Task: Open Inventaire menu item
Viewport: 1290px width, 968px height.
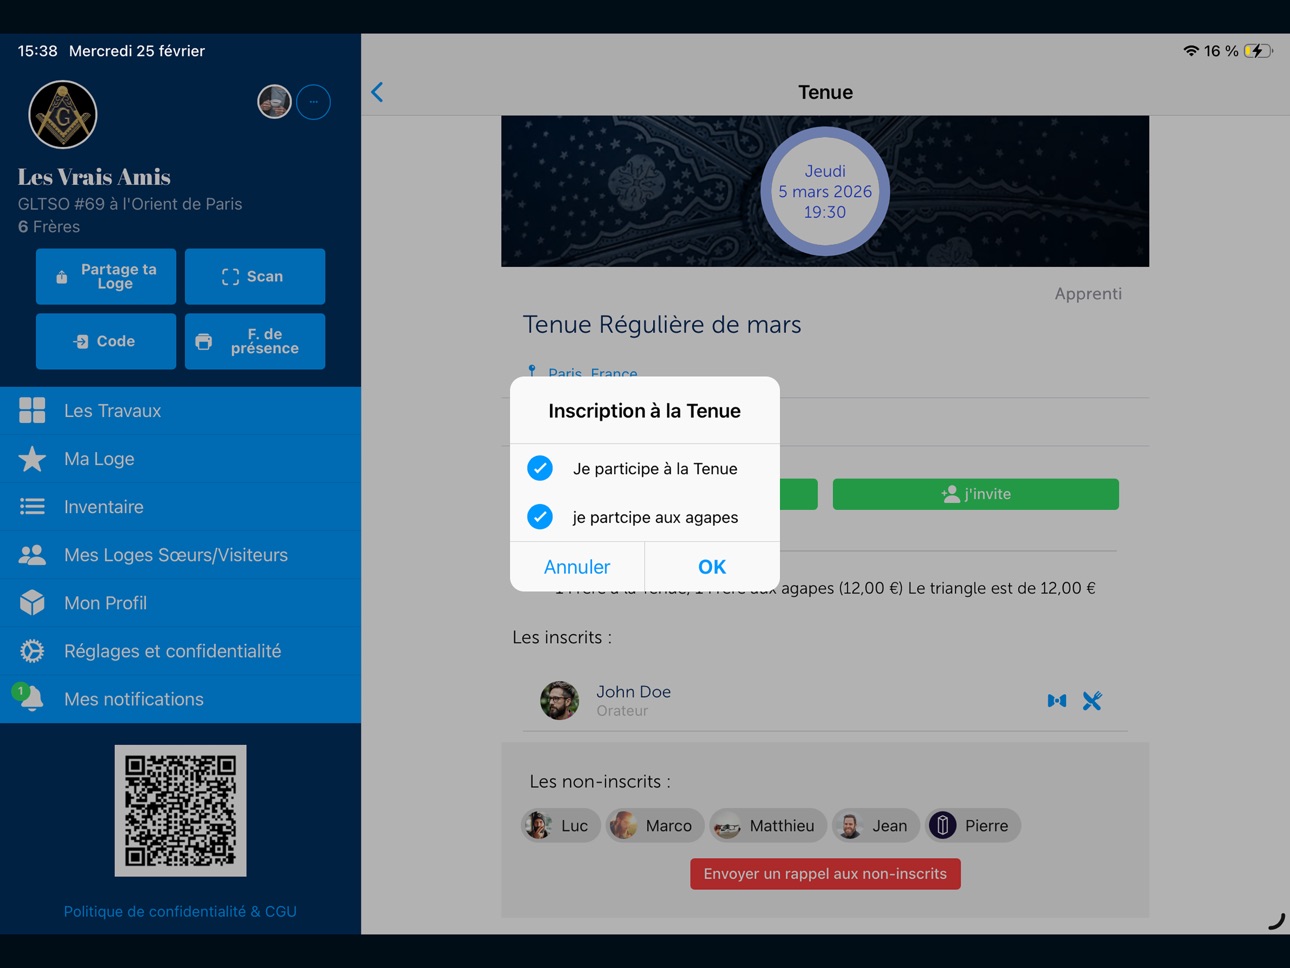Action: (x=180, y=507)
